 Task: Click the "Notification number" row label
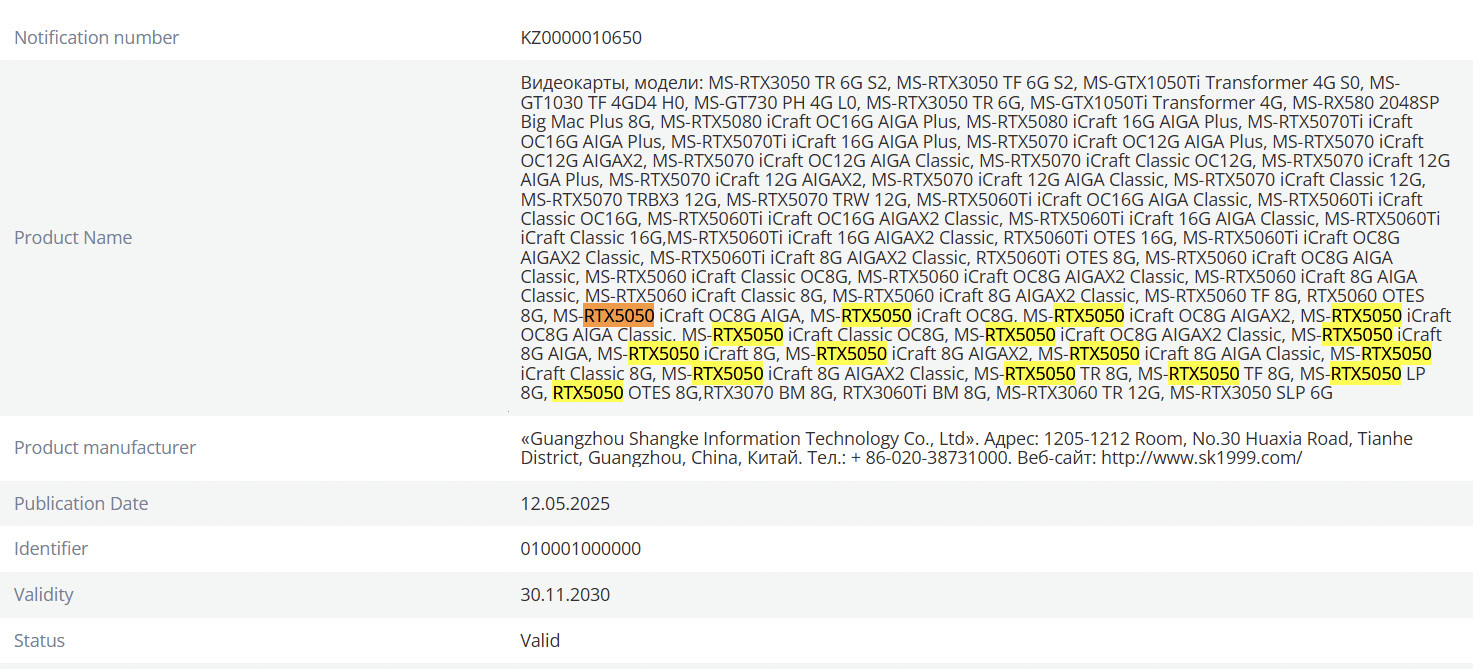(96, 38)
